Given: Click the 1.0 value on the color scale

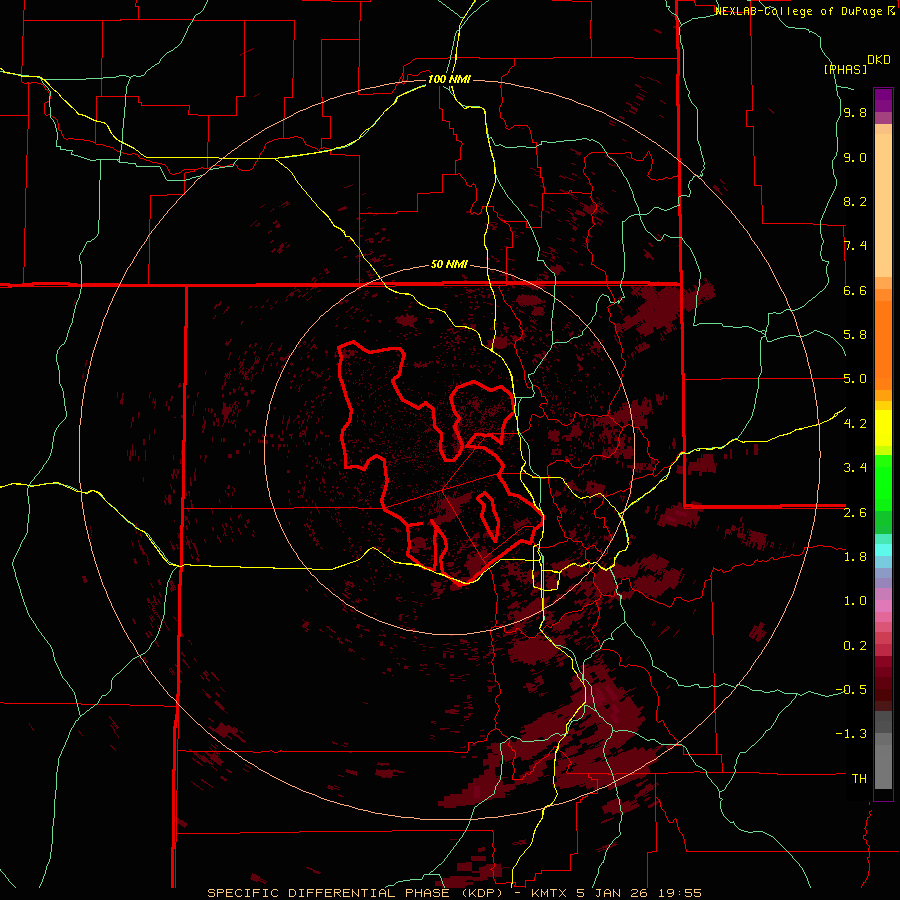Looking at the screenshot, I should (855, 601).
